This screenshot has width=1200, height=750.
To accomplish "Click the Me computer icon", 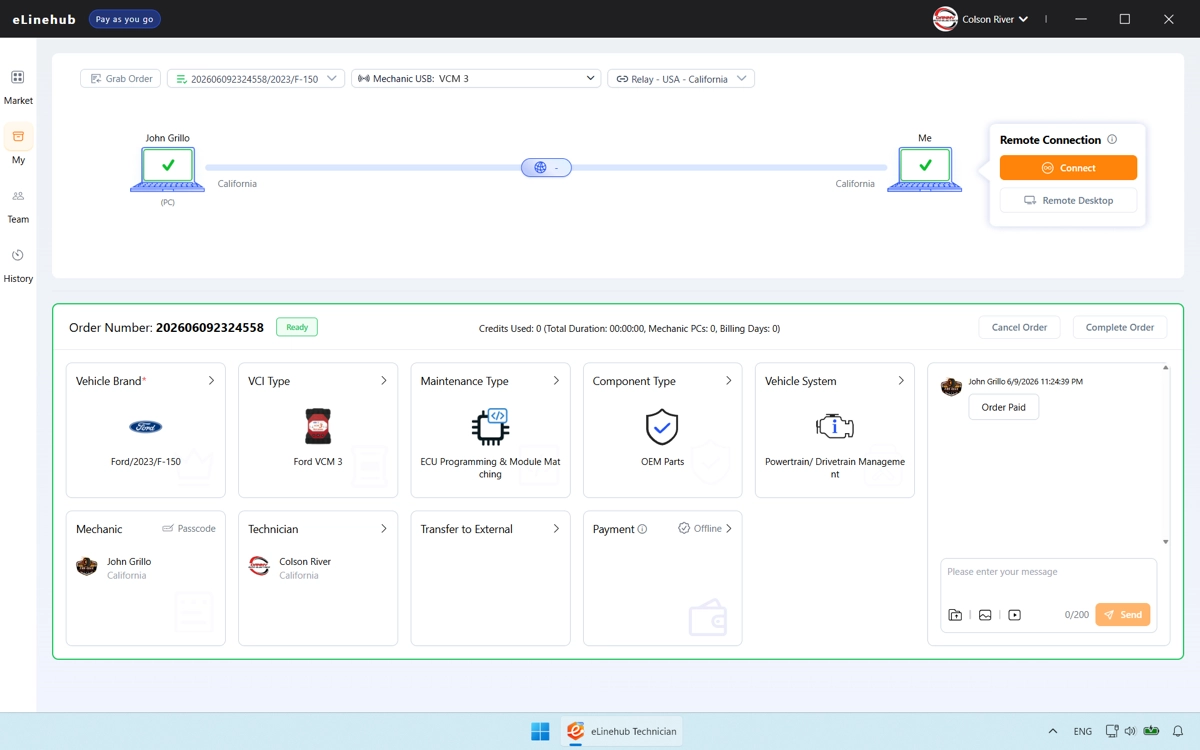I will point(925,168).
